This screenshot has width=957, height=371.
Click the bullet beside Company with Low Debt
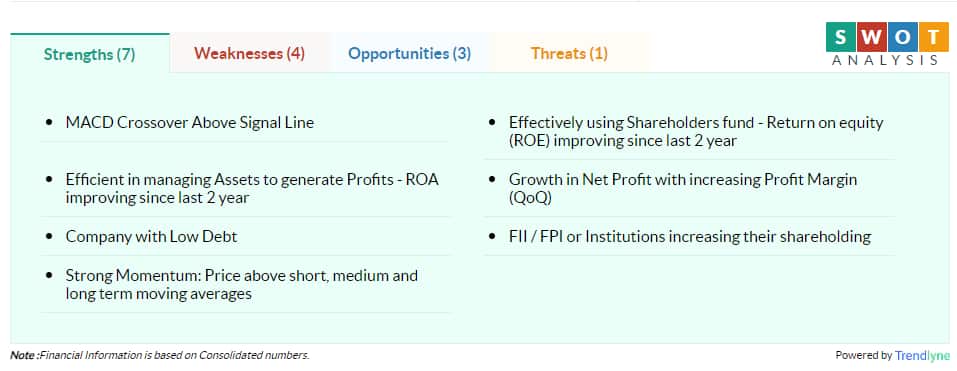point(49,237)
